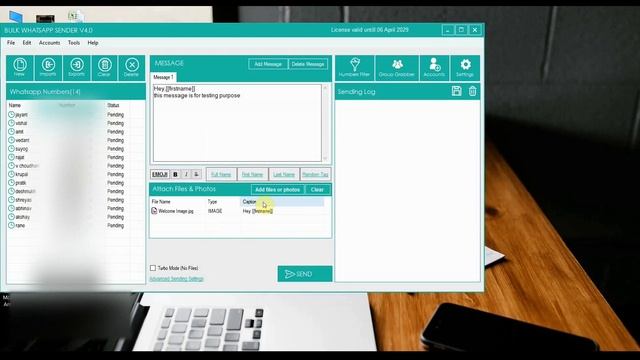Select the shreyas contact row

(76, 200)
